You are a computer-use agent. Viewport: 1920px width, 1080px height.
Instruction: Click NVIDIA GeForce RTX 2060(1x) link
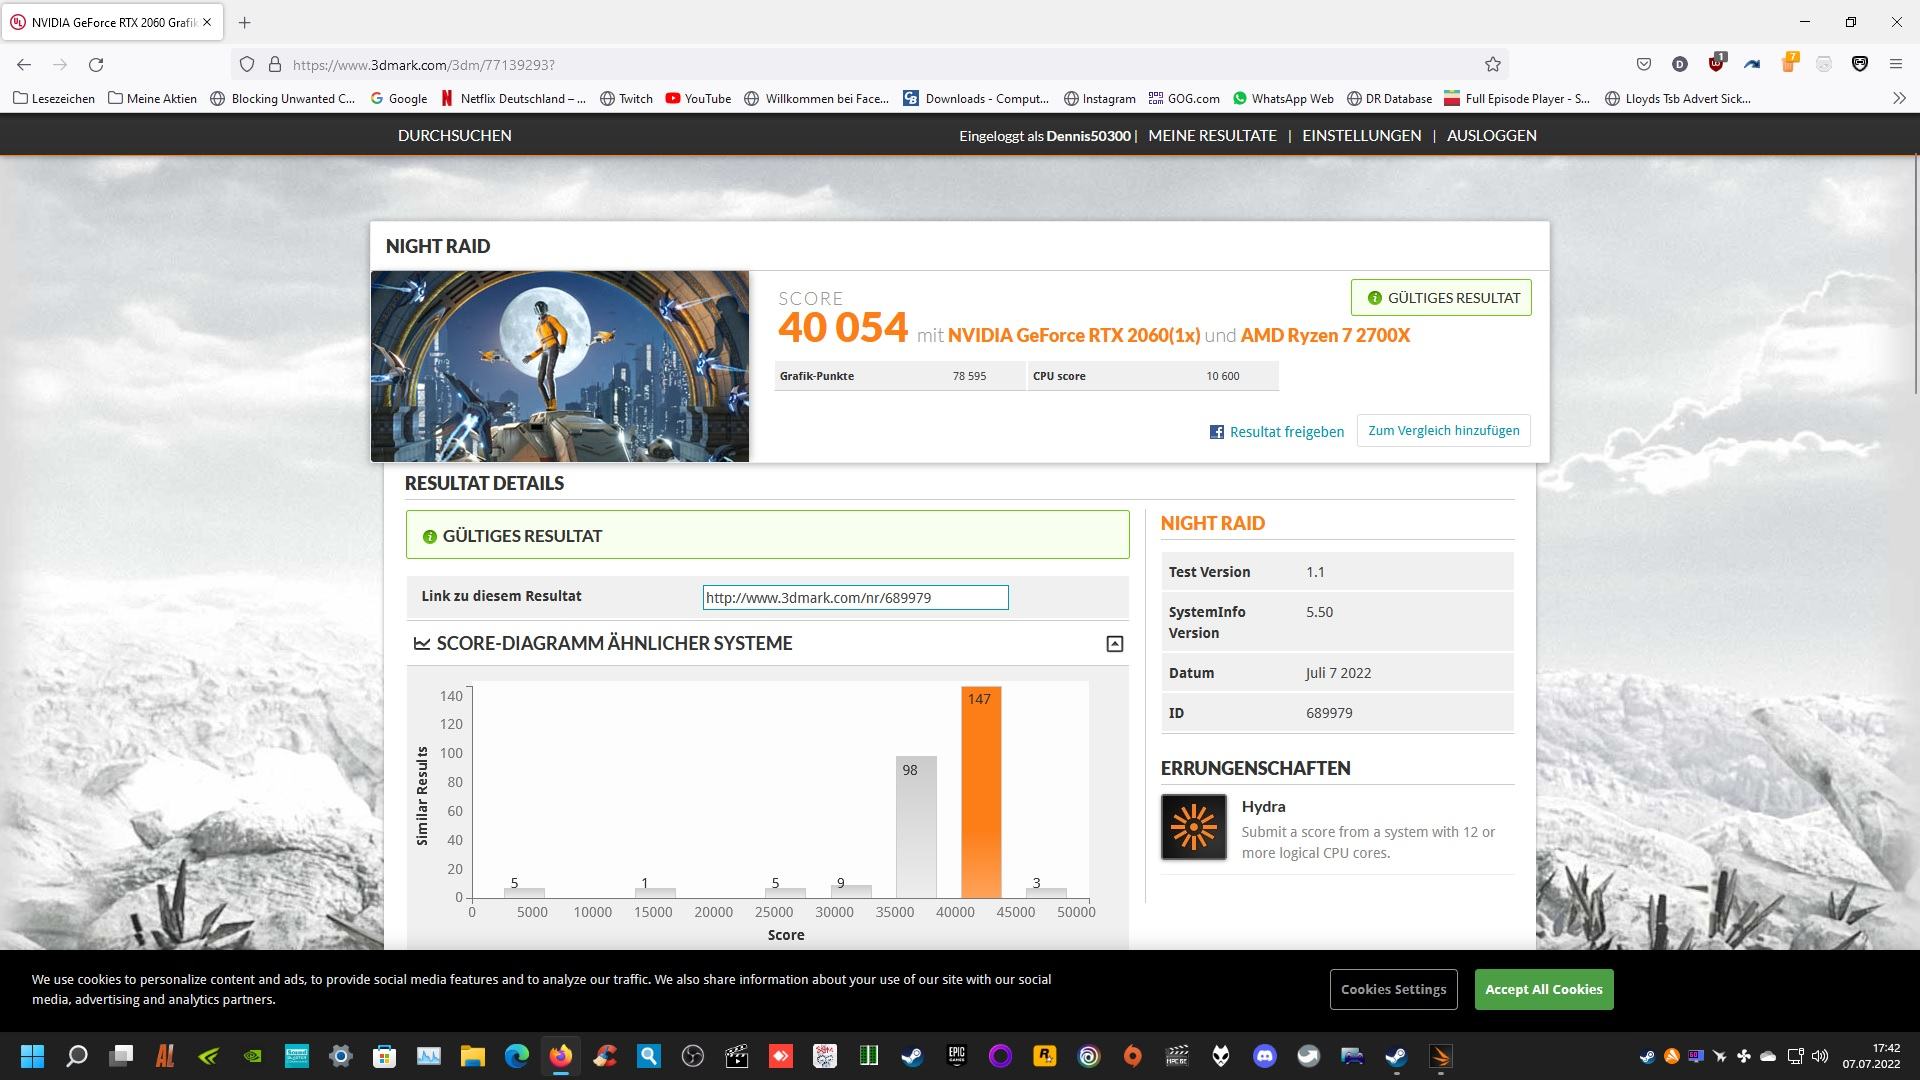coord(1073,335)
